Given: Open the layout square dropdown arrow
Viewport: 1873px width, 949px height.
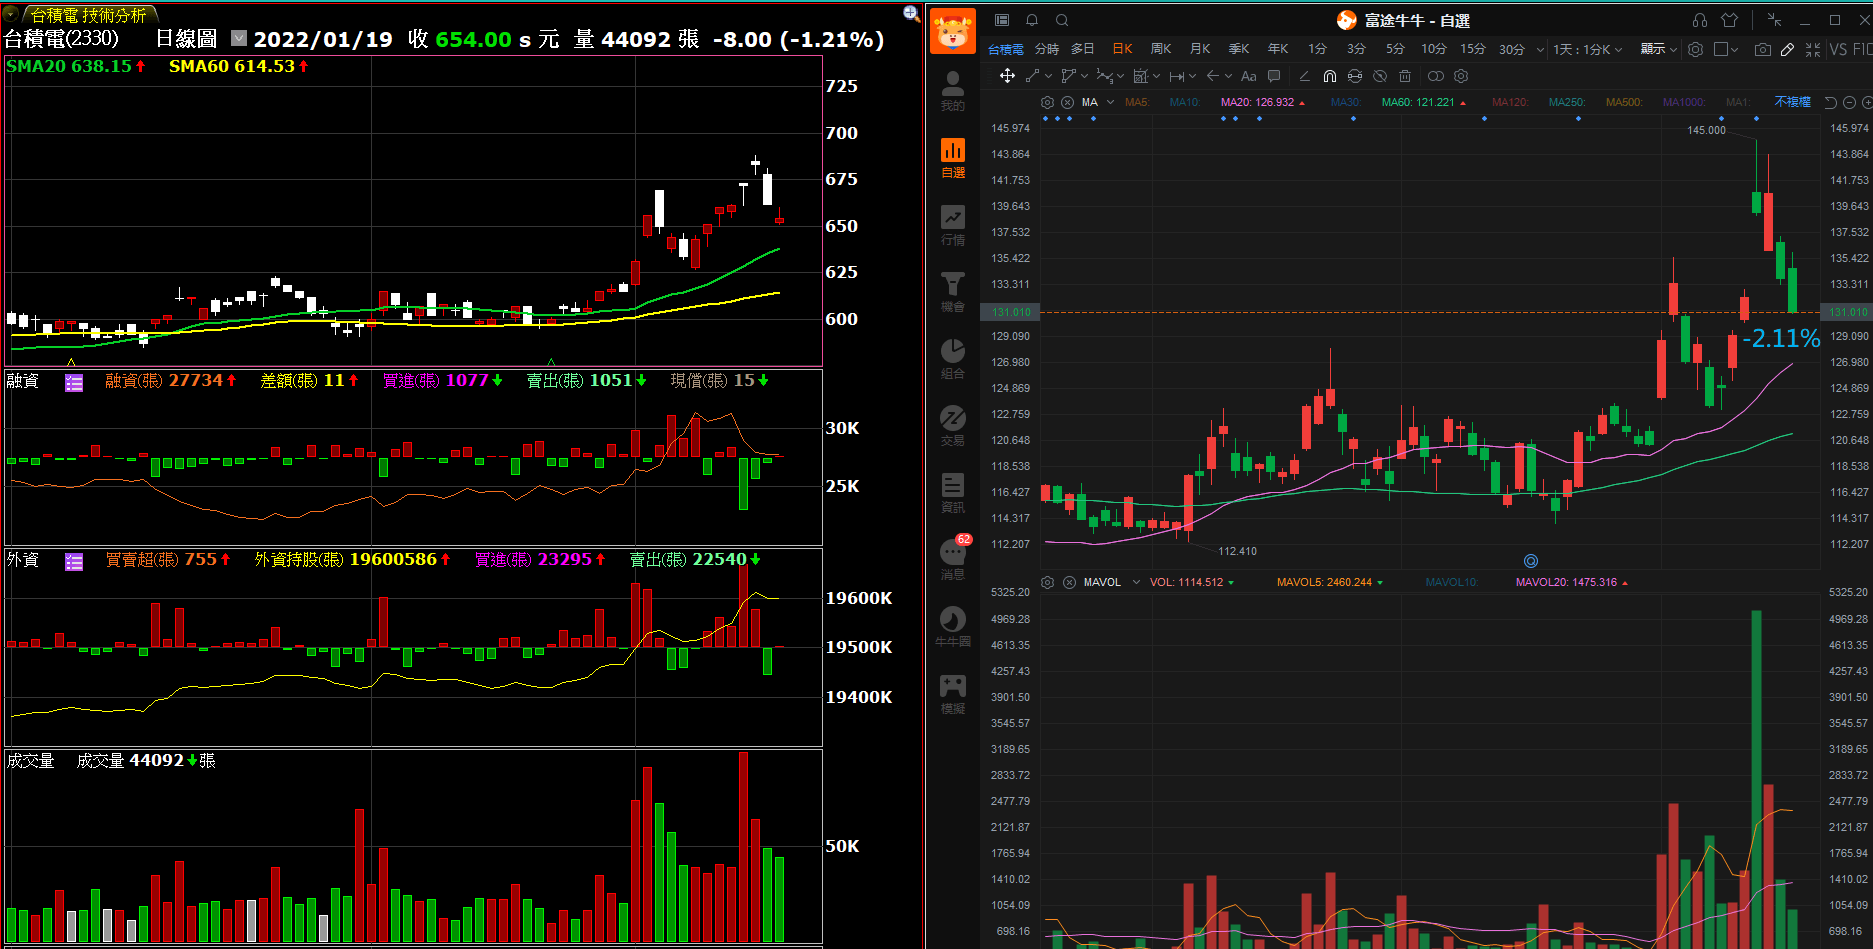Looking at the screenshot, I should [x=1735, y=49].
